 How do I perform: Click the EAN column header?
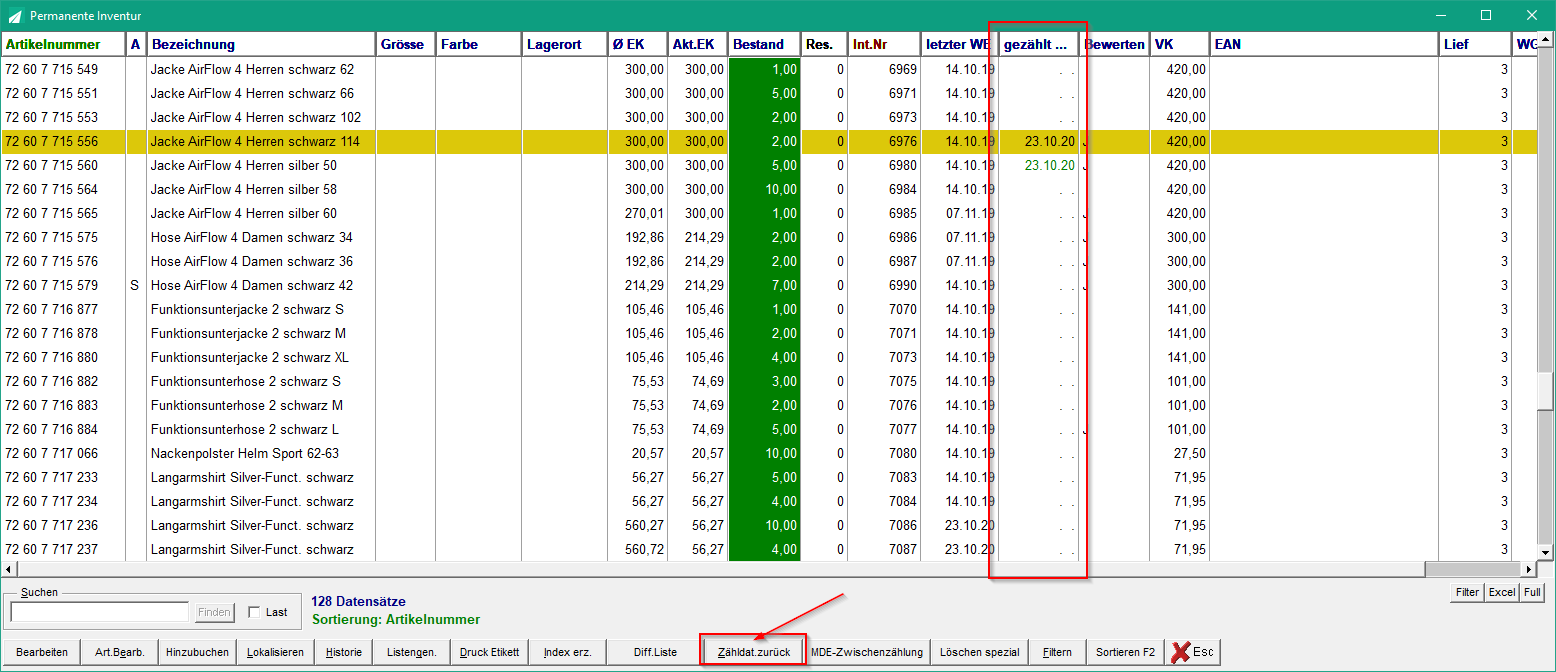[x=1324, y=44]
